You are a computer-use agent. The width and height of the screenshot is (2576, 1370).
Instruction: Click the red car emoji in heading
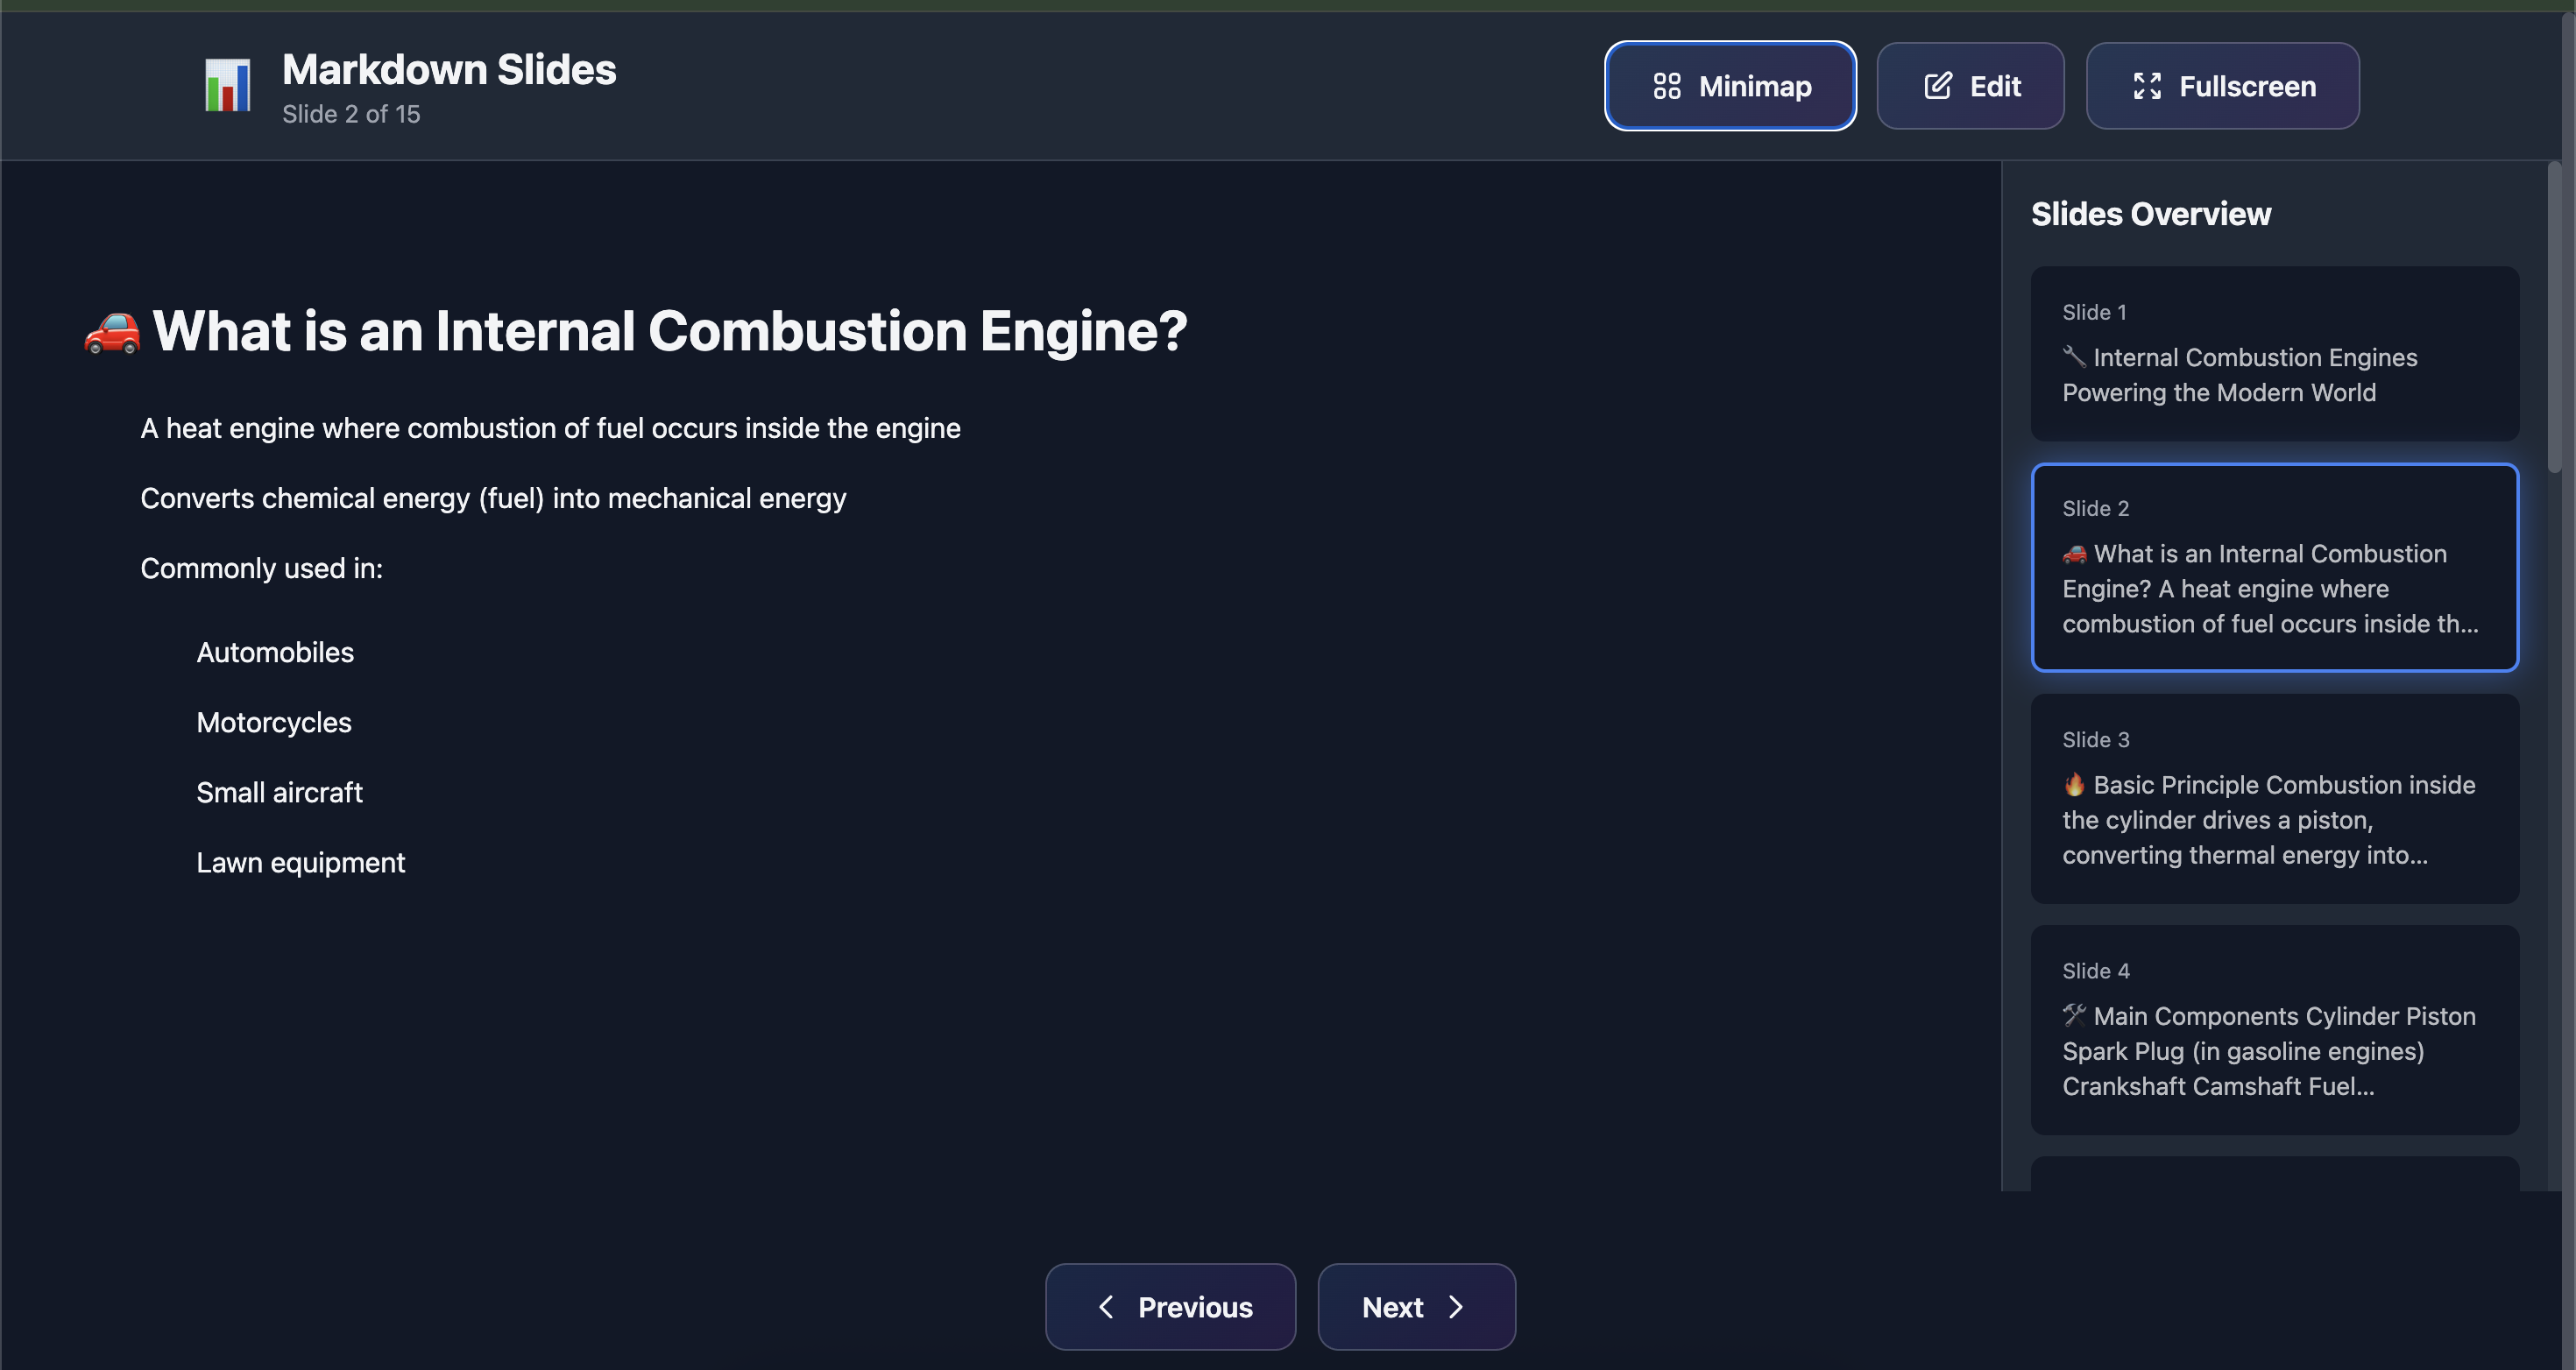click(112, 332)
